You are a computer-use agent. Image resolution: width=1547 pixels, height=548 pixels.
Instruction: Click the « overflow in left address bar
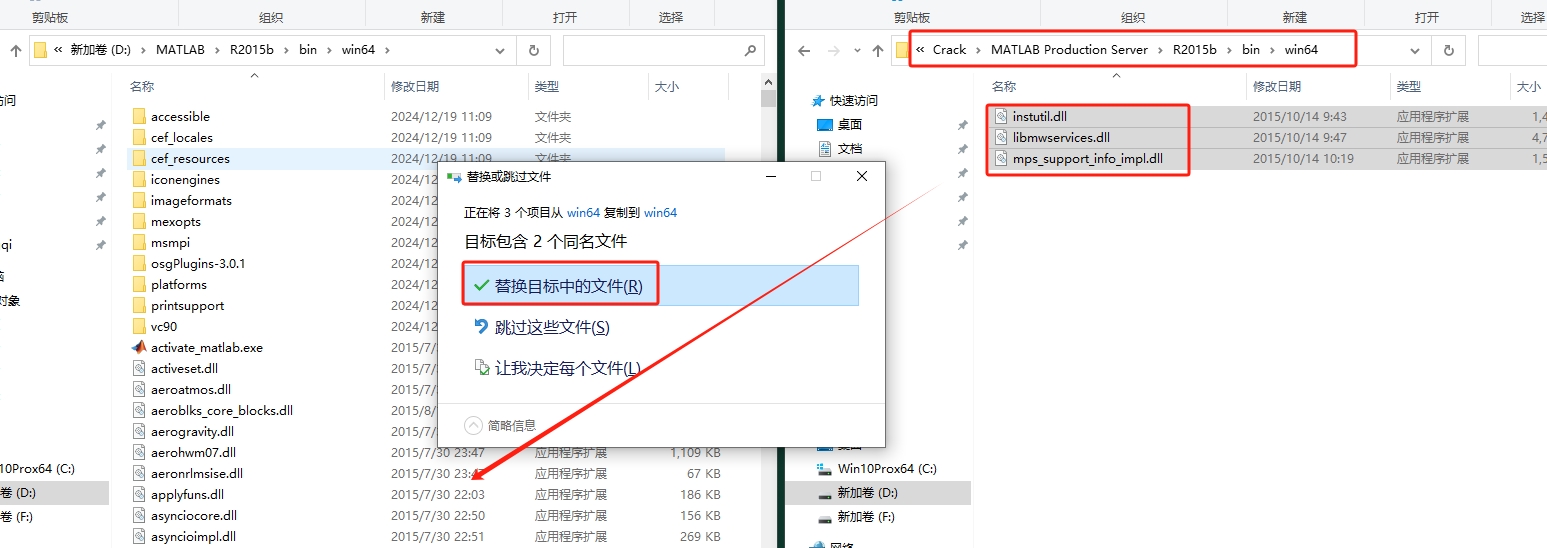pyautogui.click(x=59, y=50)
